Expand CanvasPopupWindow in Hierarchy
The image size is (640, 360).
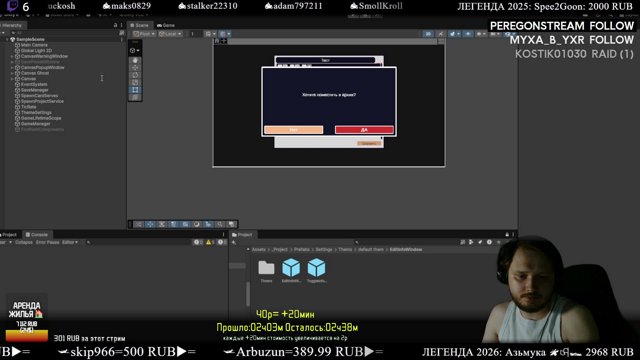12,68
